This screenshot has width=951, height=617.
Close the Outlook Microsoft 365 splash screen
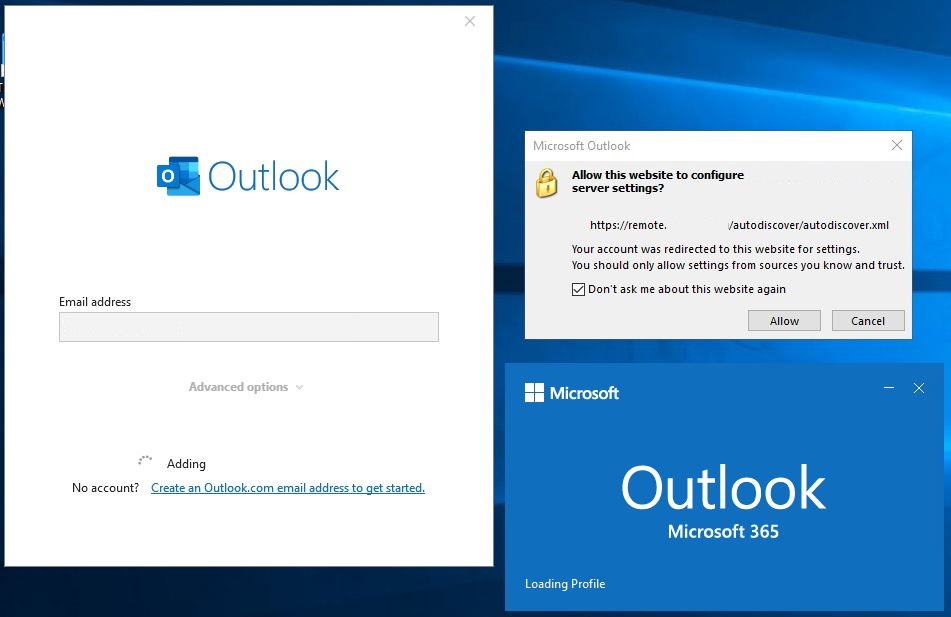point(919,388)
